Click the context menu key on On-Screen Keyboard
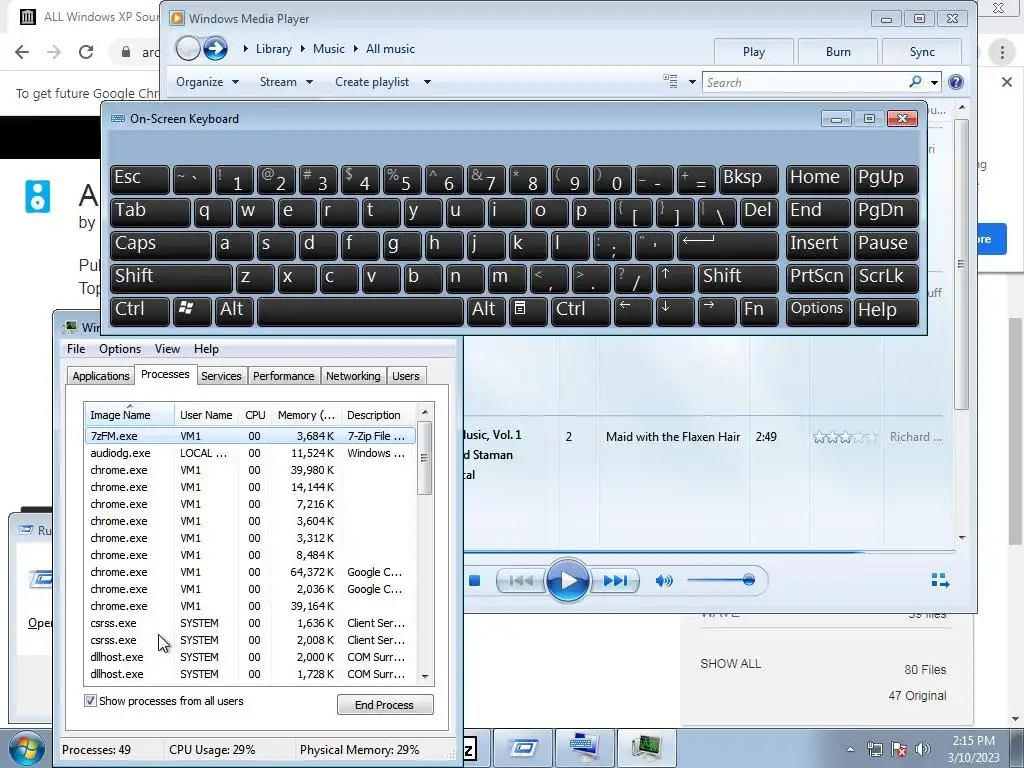The width and height of the screenshot is (1024, 768). click(x=528, y=311)
